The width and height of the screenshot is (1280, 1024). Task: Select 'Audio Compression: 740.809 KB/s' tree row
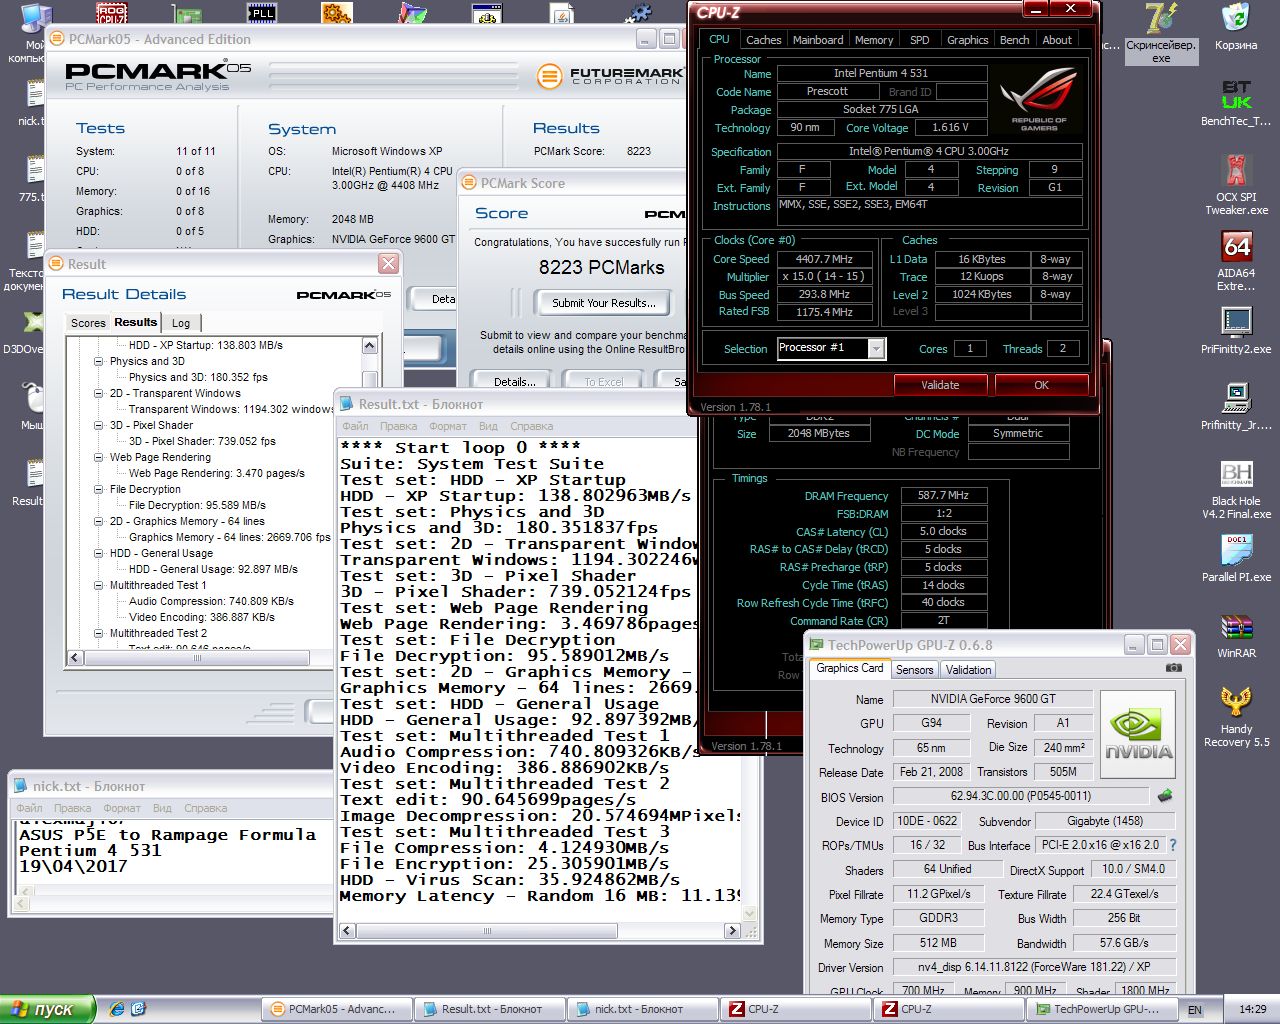coord(211,601)
